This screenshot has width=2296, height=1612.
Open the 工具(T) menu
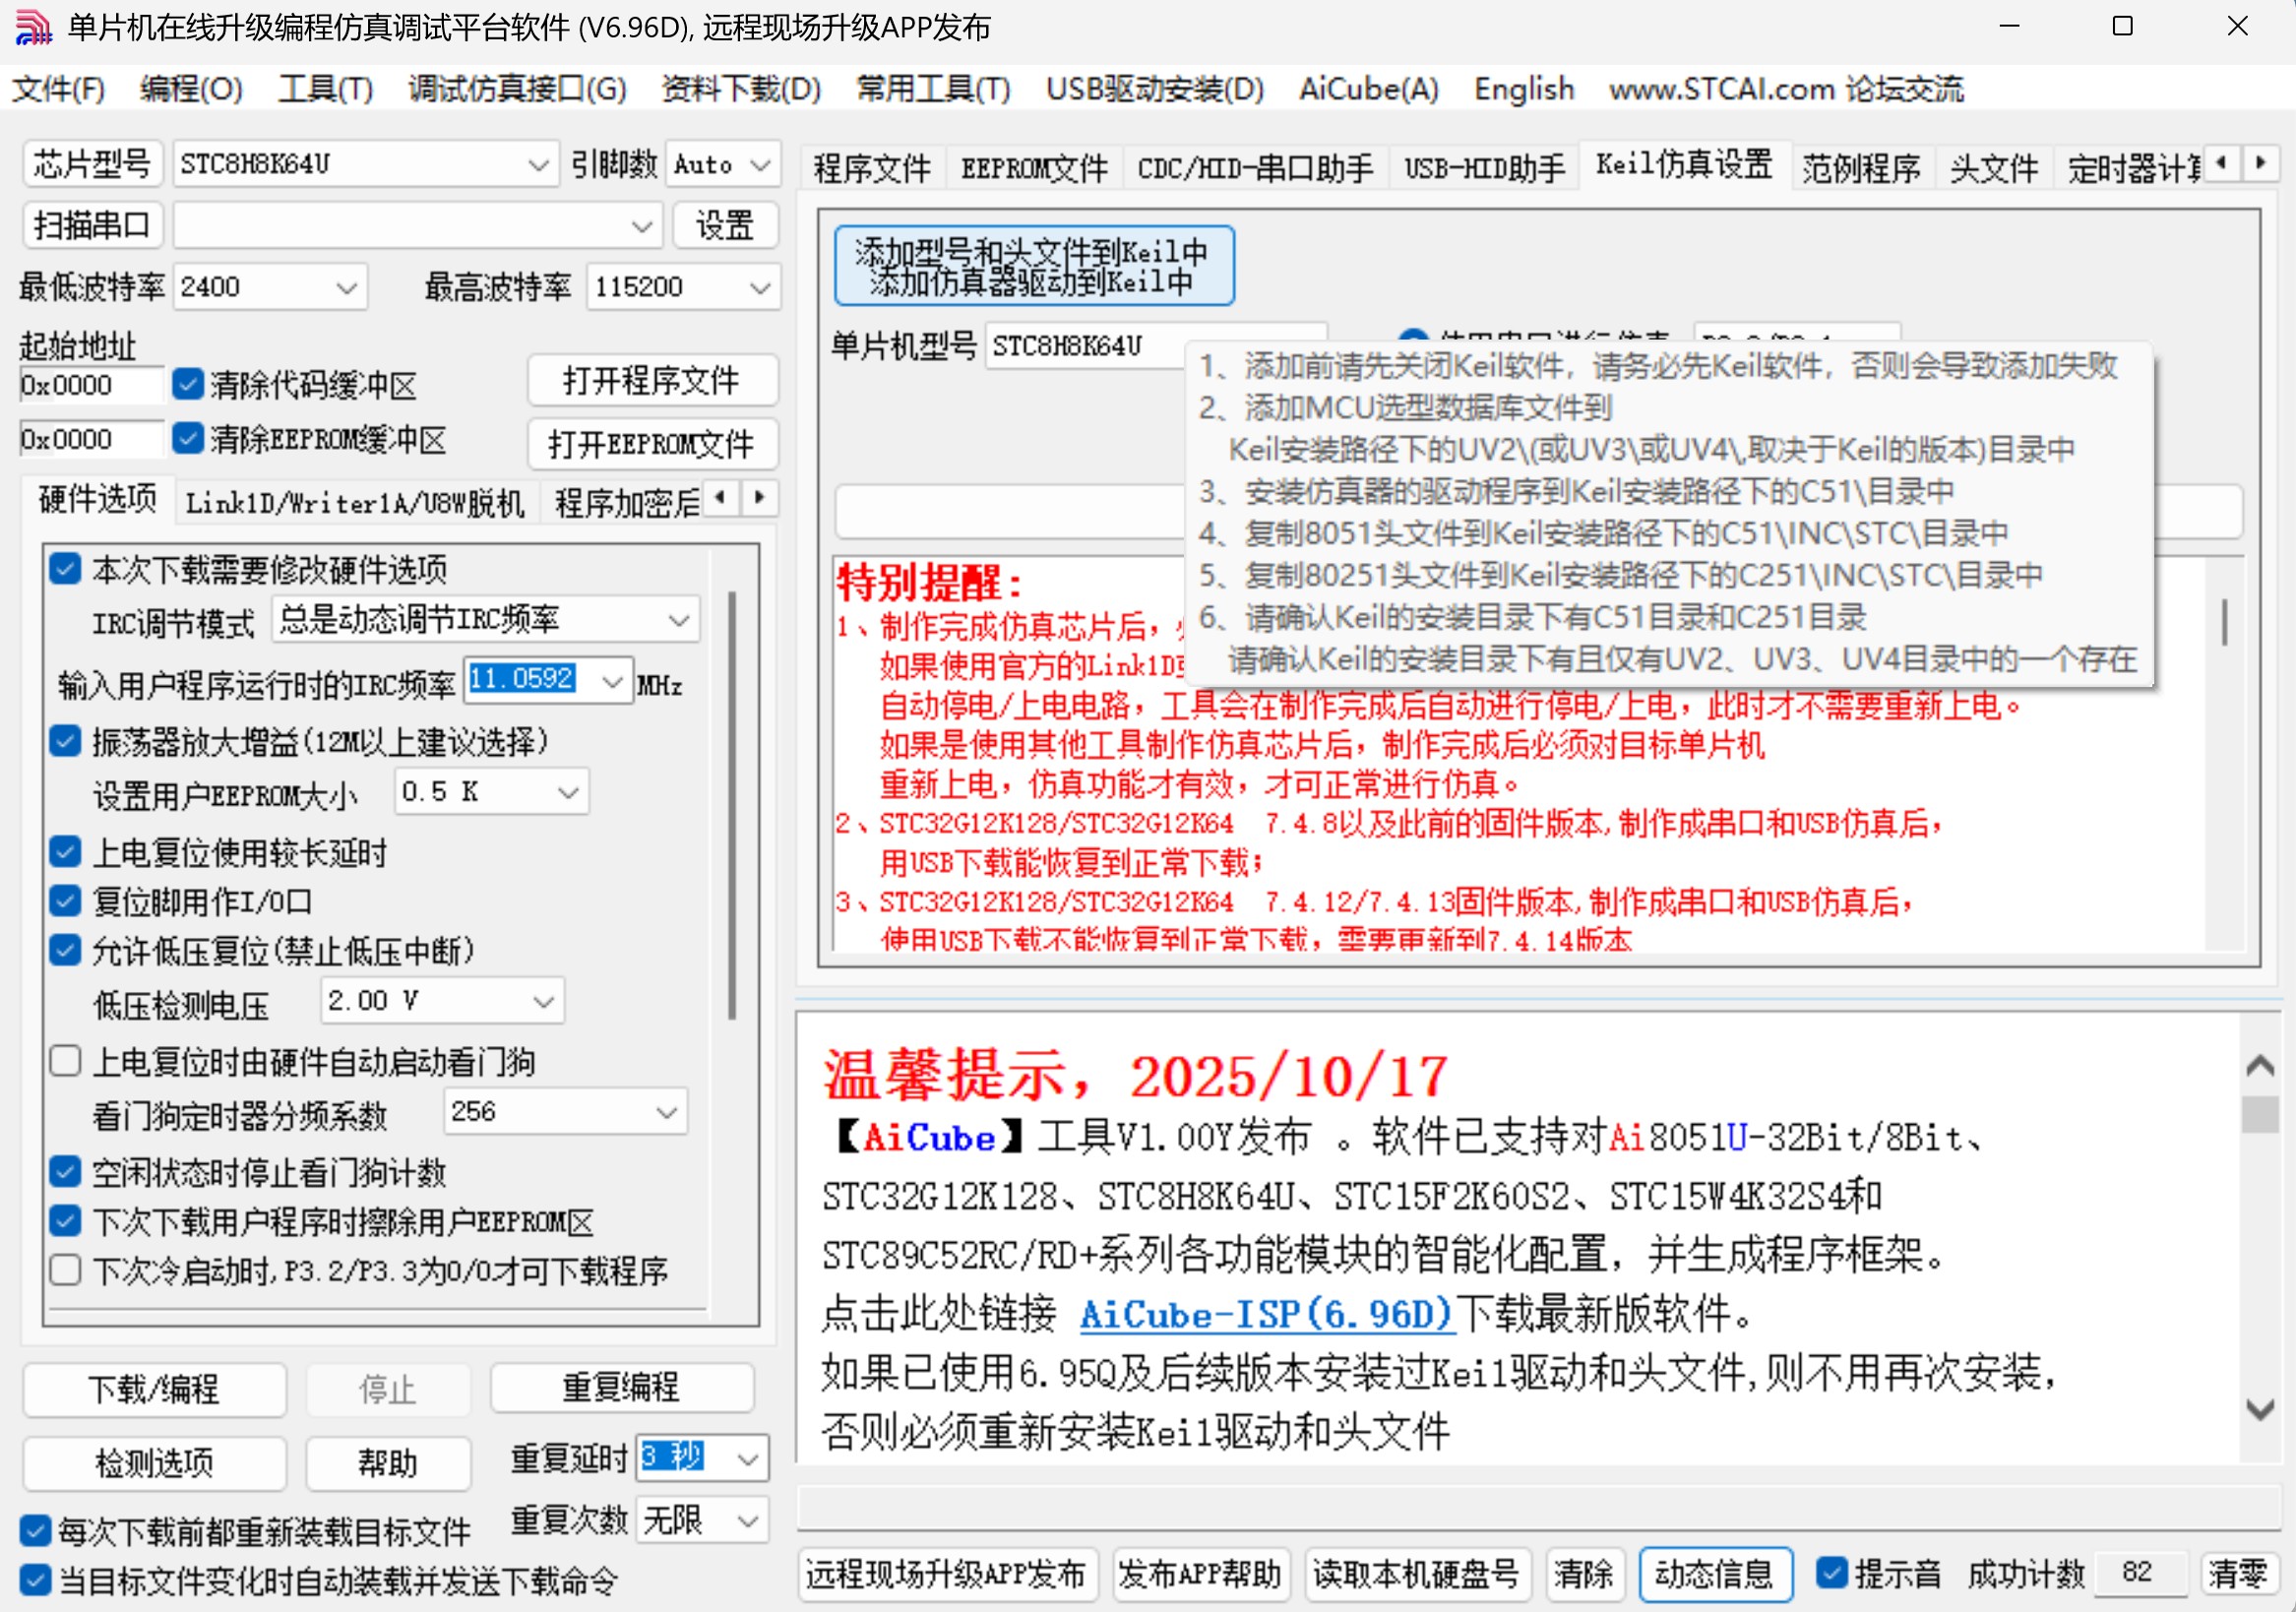pyautogui.click(x=324, y=89)
